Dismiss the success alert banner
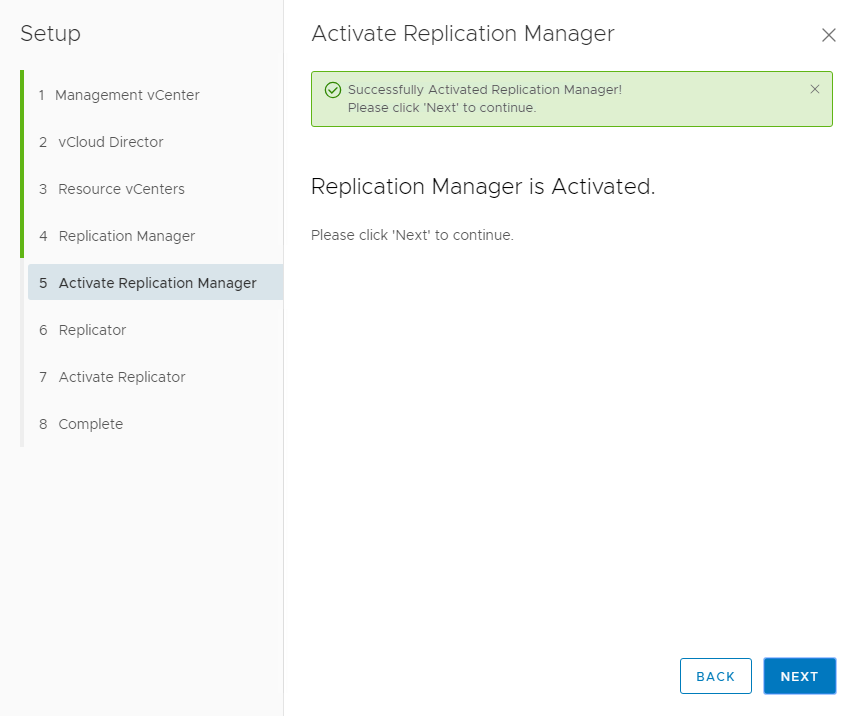This screenshot has width=858, height=716. (815, 89)
